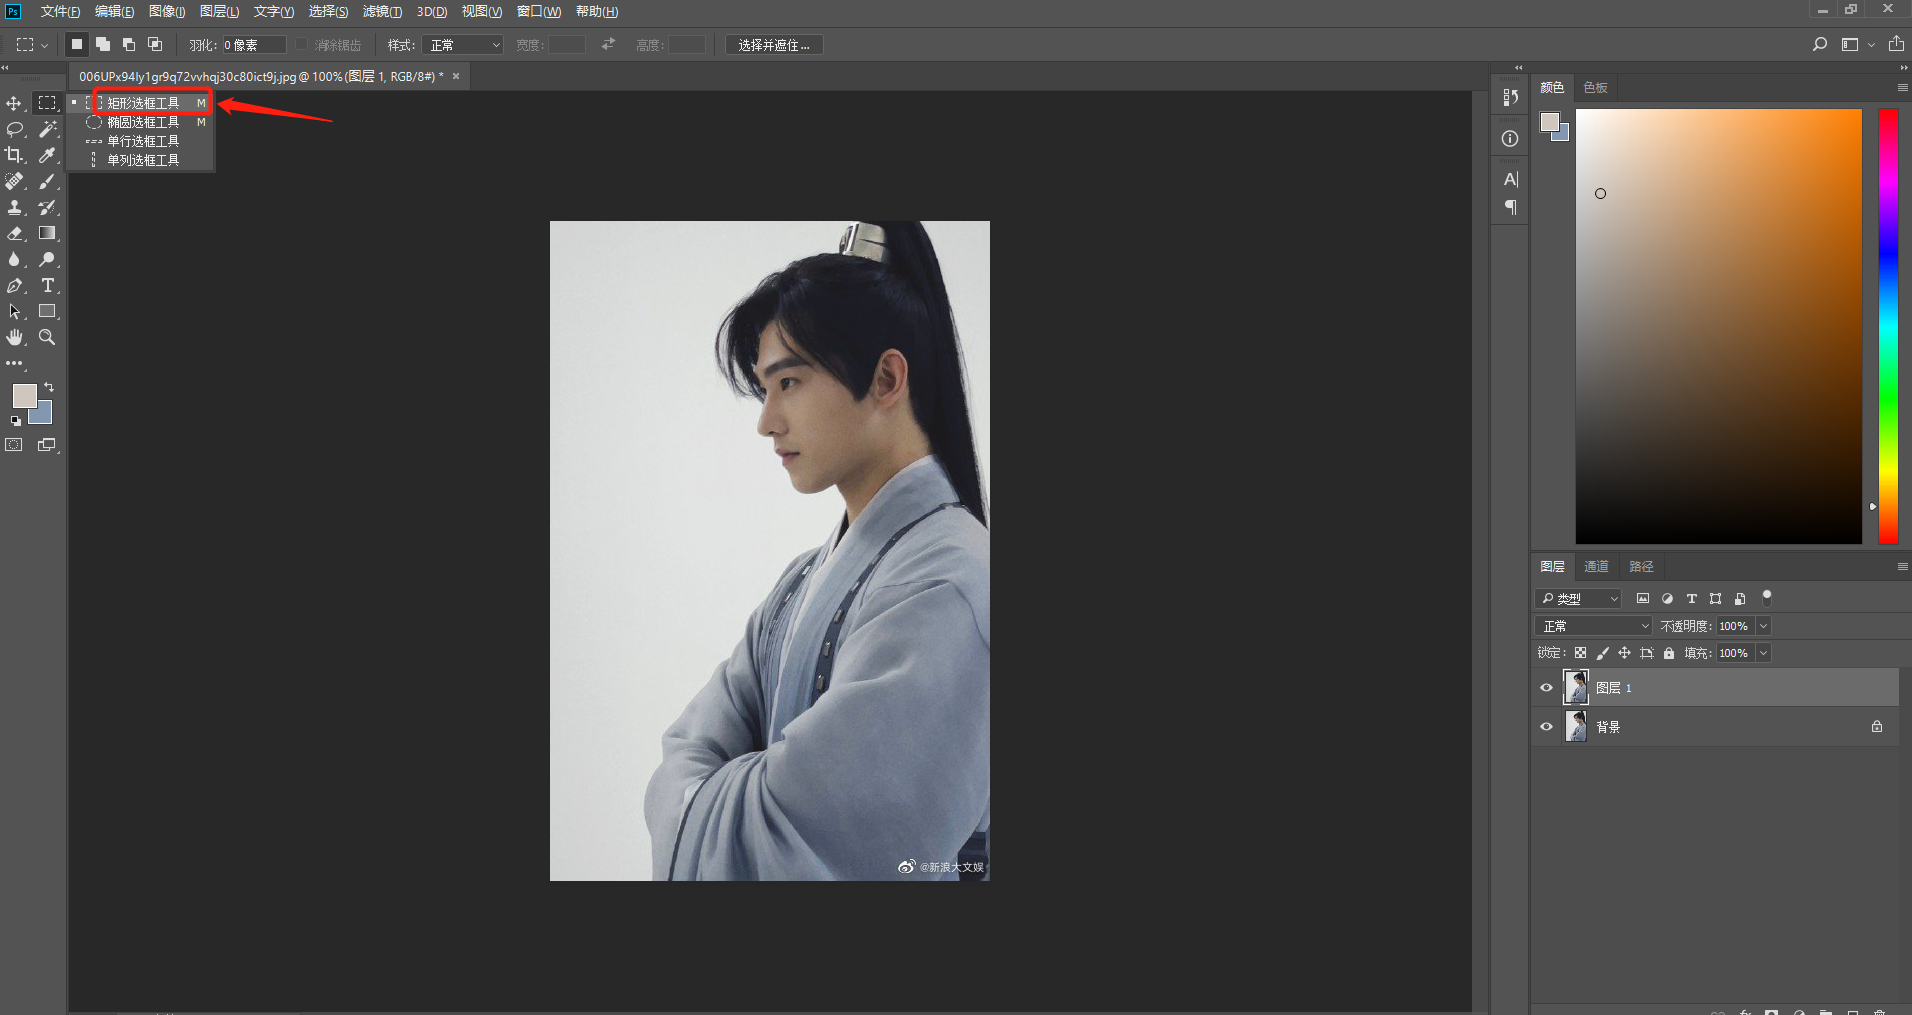Select the Healing Brush tool
1912x1015 pixels.
coord(14,181)
